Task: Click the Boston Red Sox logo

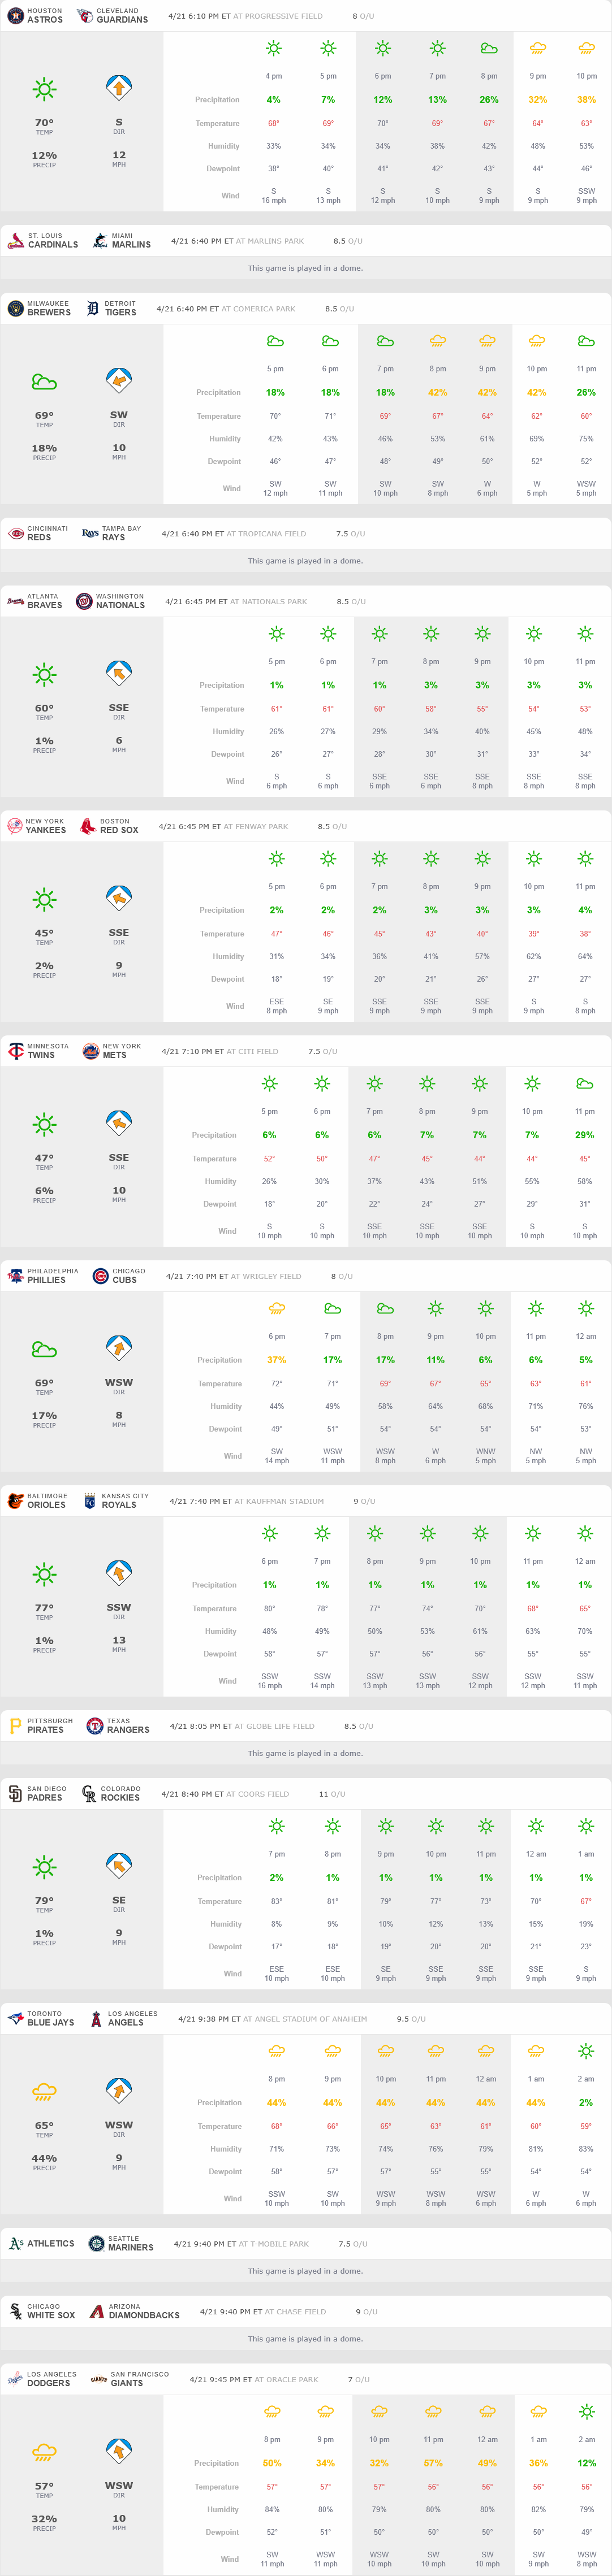Action: coord(88,826)
